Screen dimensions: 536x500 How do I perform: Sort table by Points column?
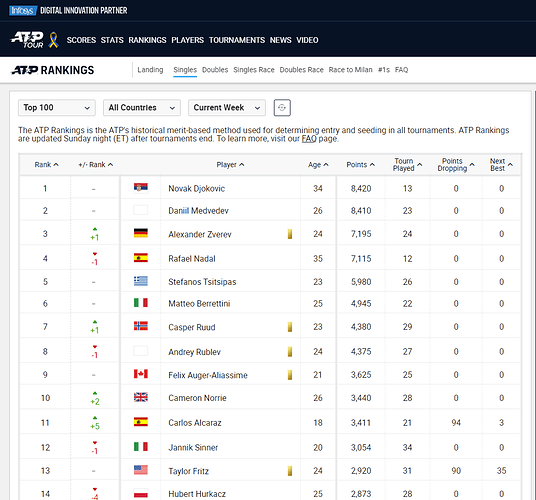(x=361, y=165)
